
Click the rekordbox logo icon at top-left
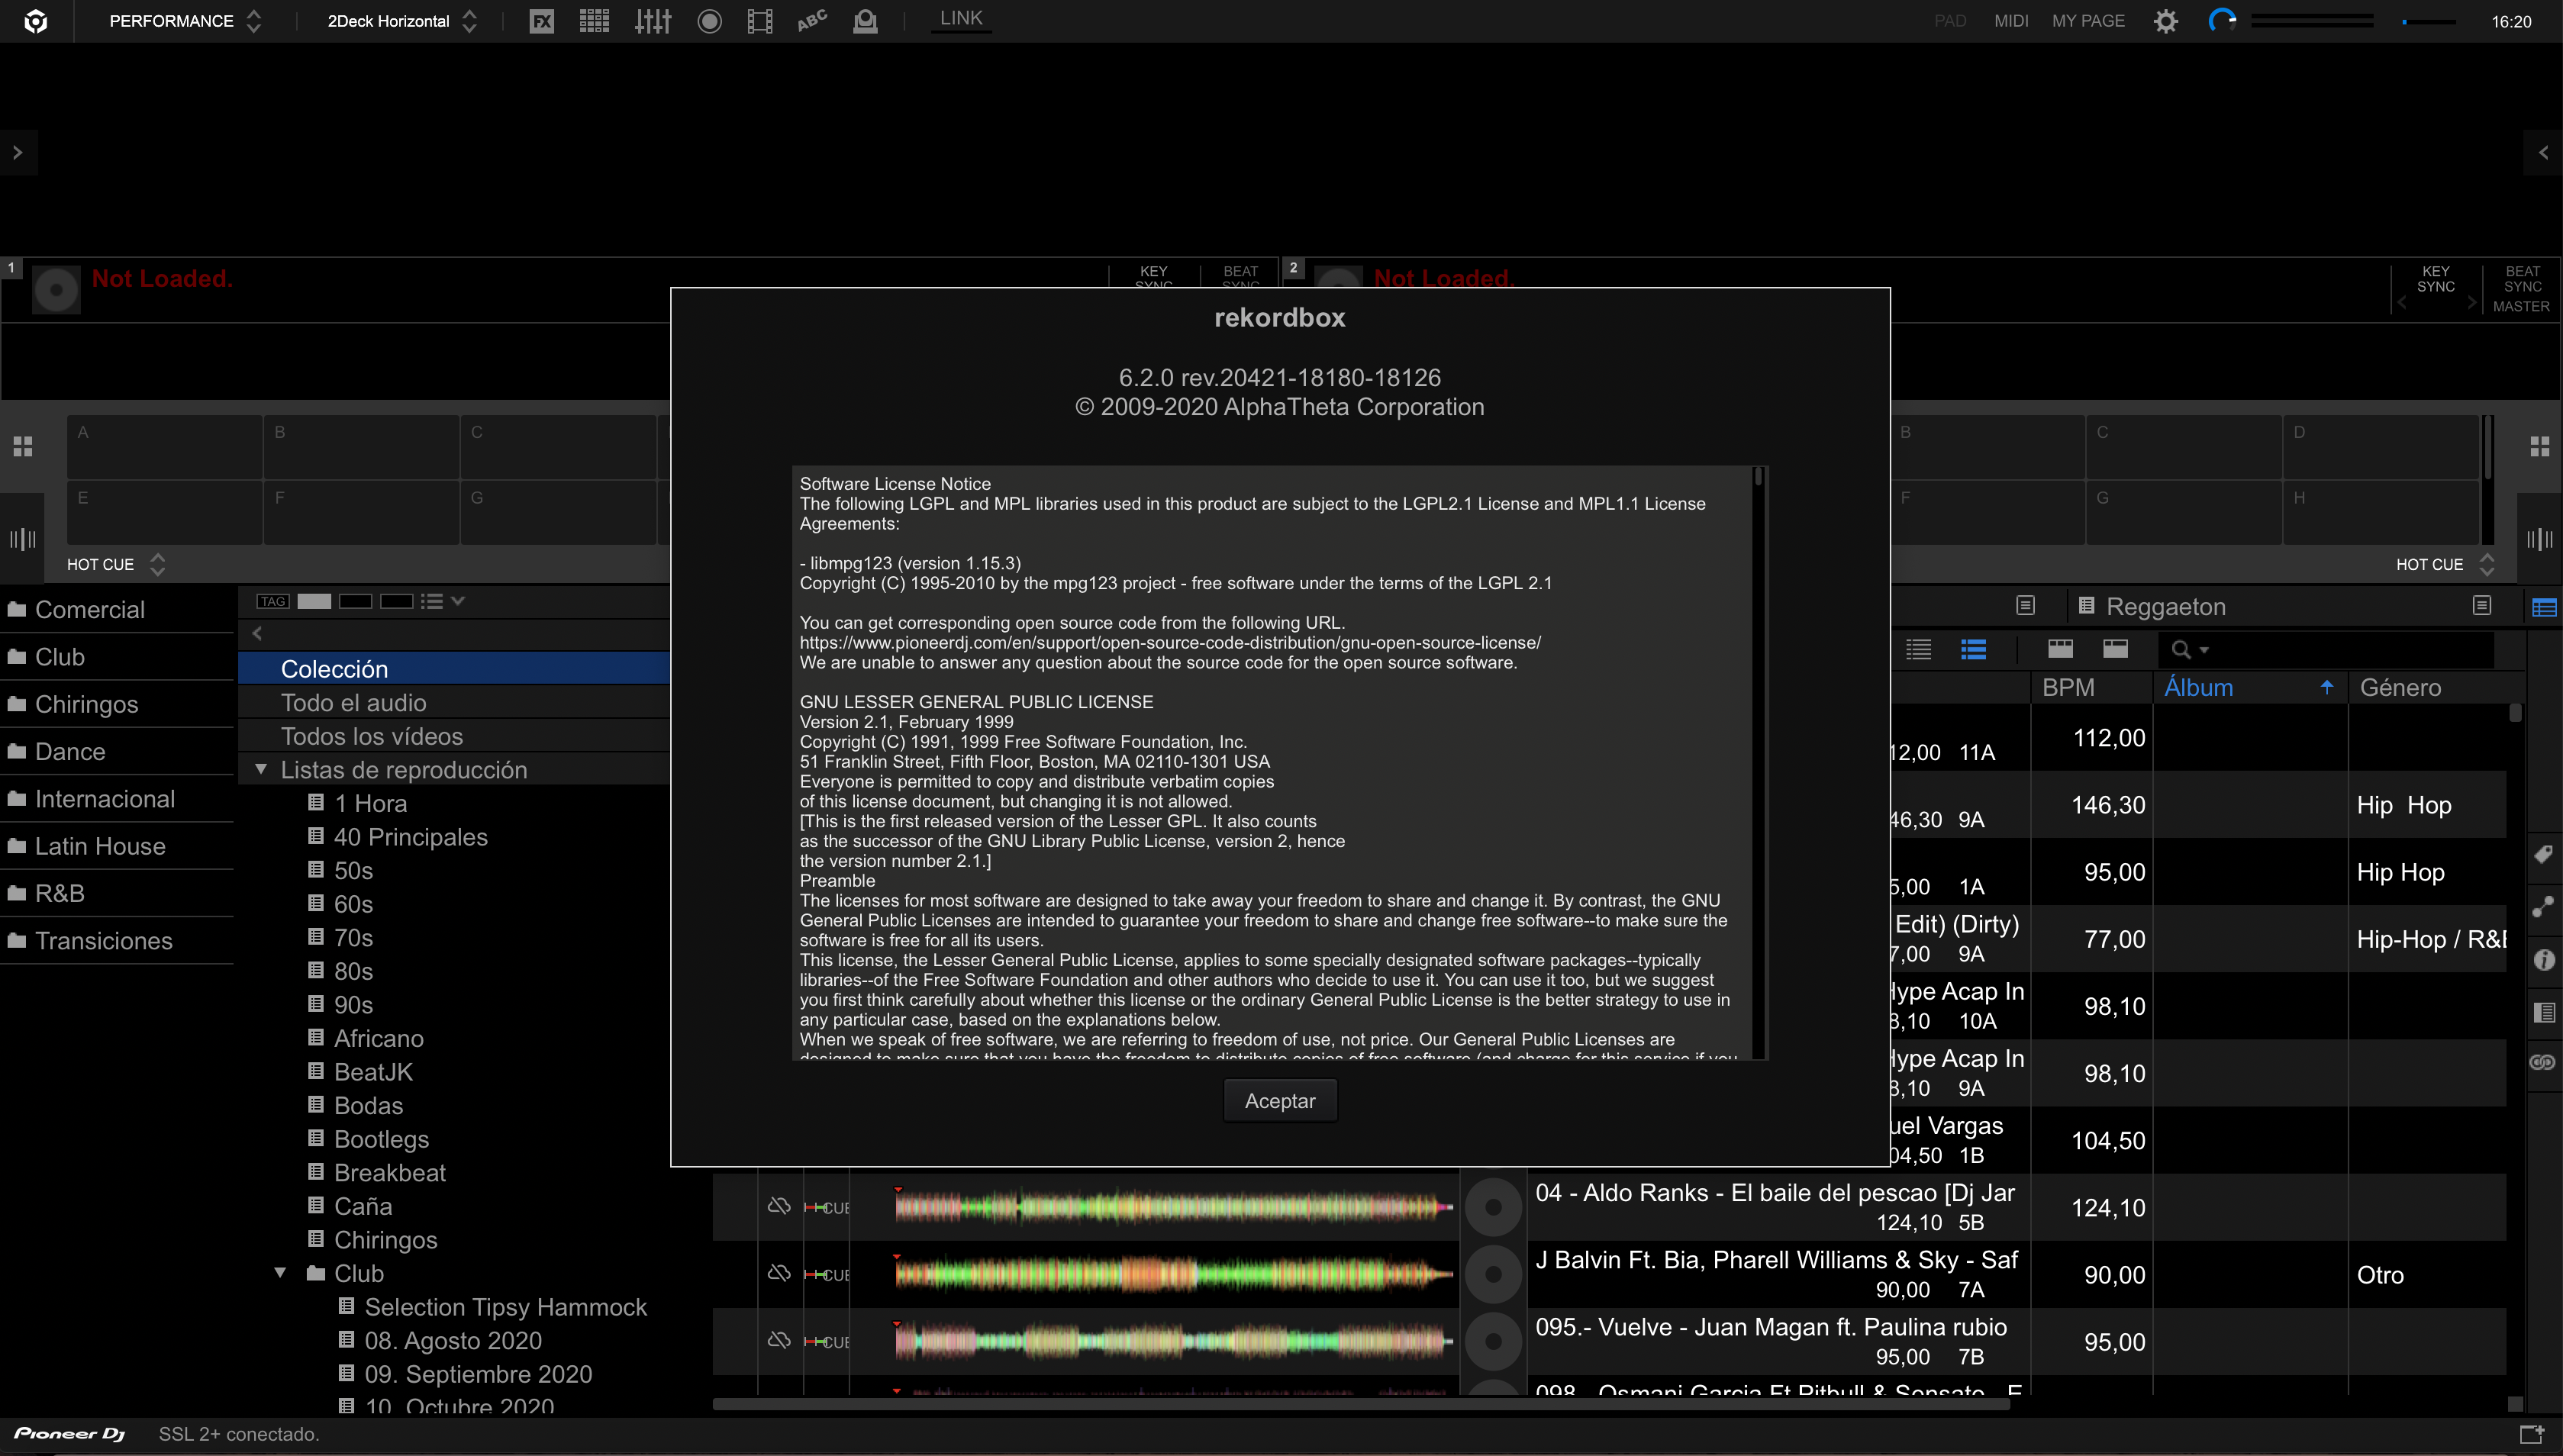(35, 21)
